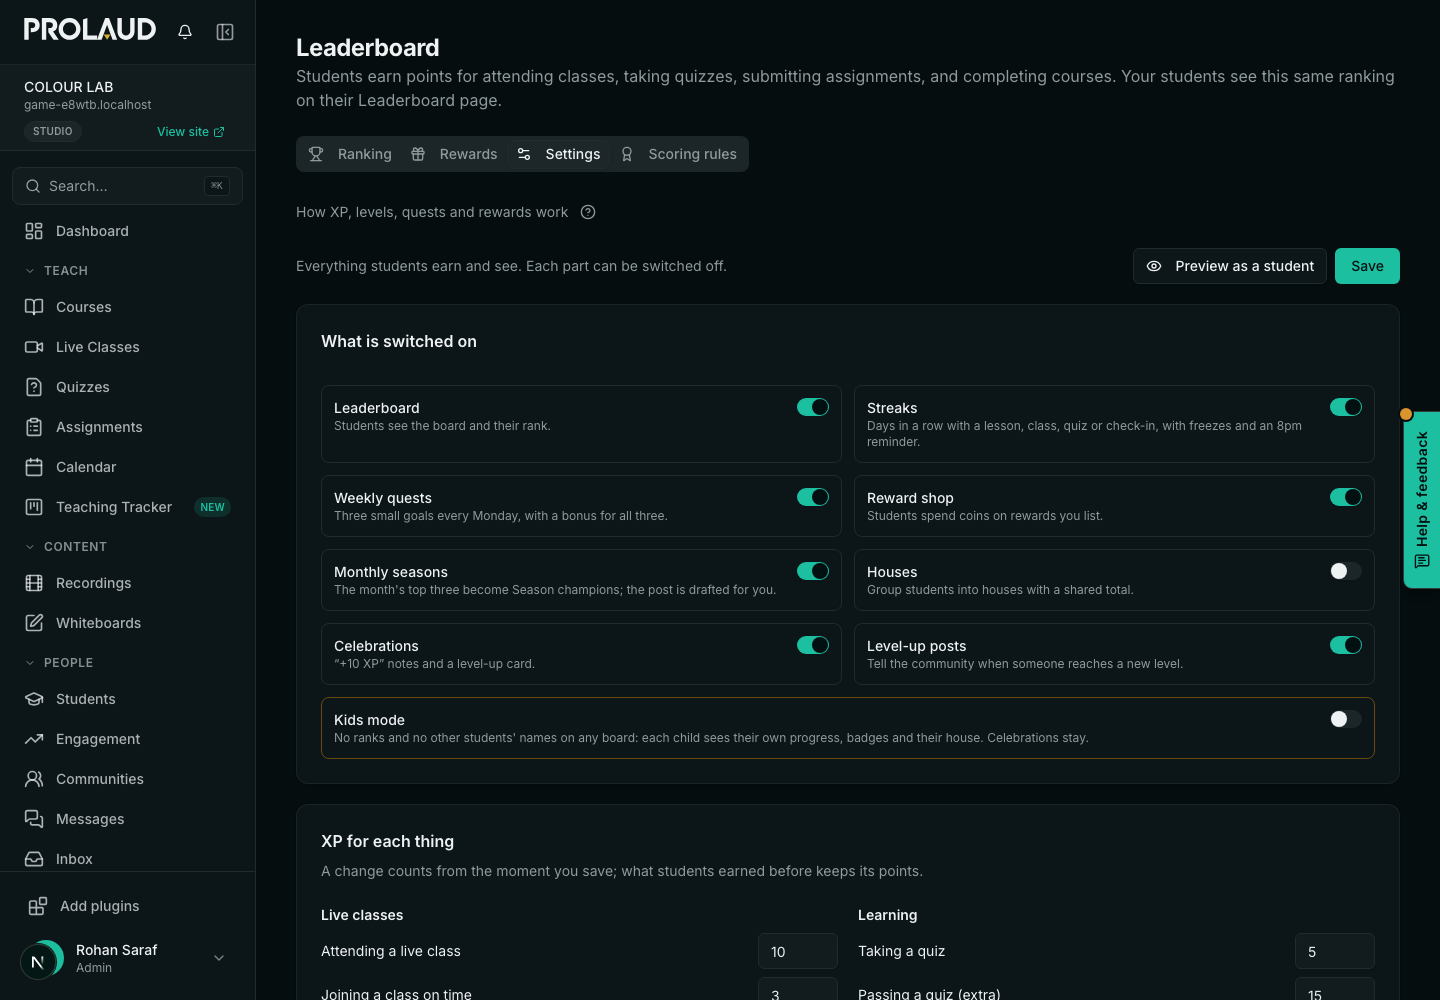Click the Quizzes question icon
This screenshot has width=1440, height=1000.
pyautogui.click(x=34, y=387)
